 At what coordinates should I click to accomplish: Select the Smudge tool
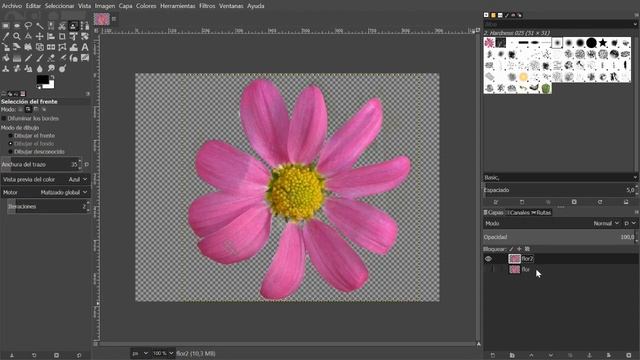[51, 69]
